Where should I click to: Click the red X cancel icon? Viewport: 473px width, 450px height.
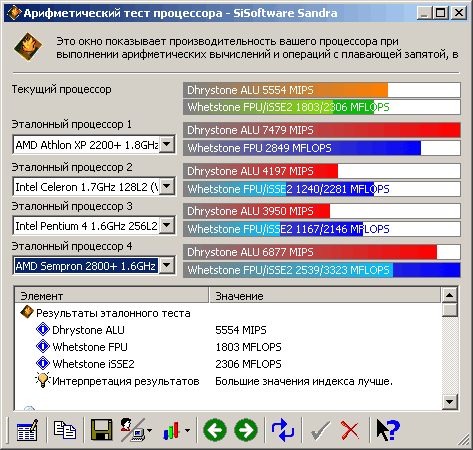tap(350, 430)
